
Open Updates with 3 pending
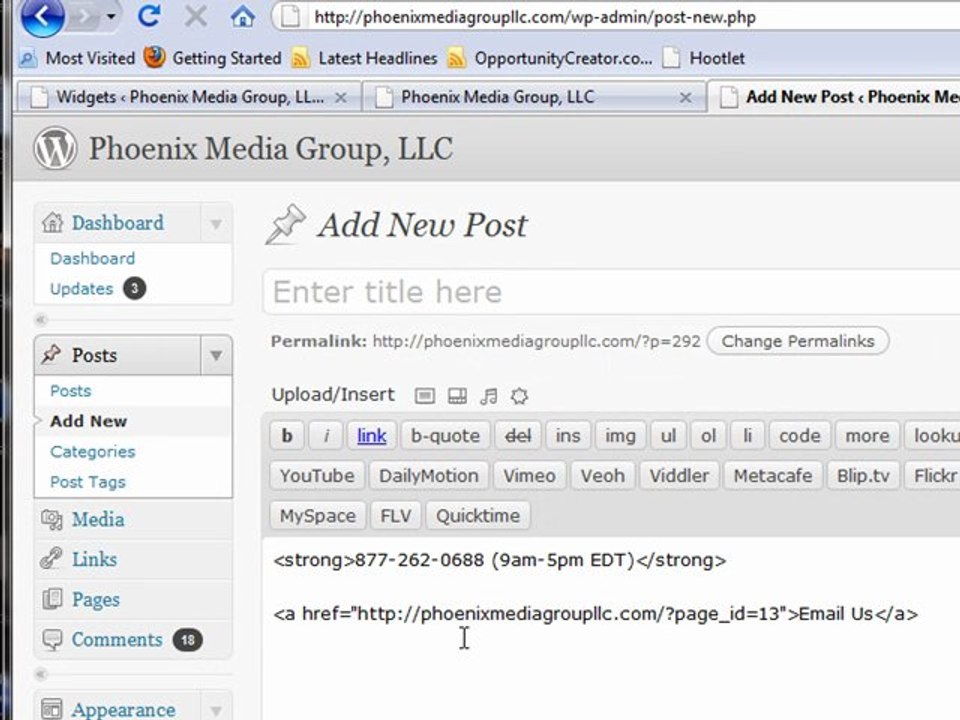pyautogui.click(x=97, y=288)
